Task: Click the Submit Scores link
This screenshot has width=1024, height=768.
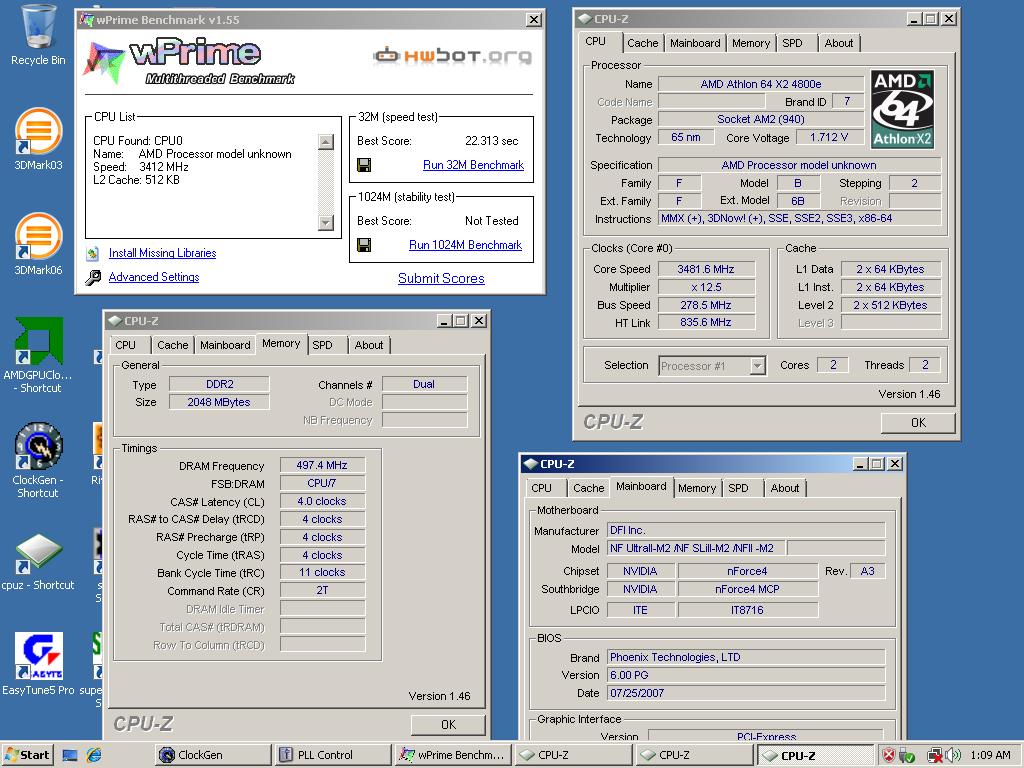Action: [x=441, y=278]
